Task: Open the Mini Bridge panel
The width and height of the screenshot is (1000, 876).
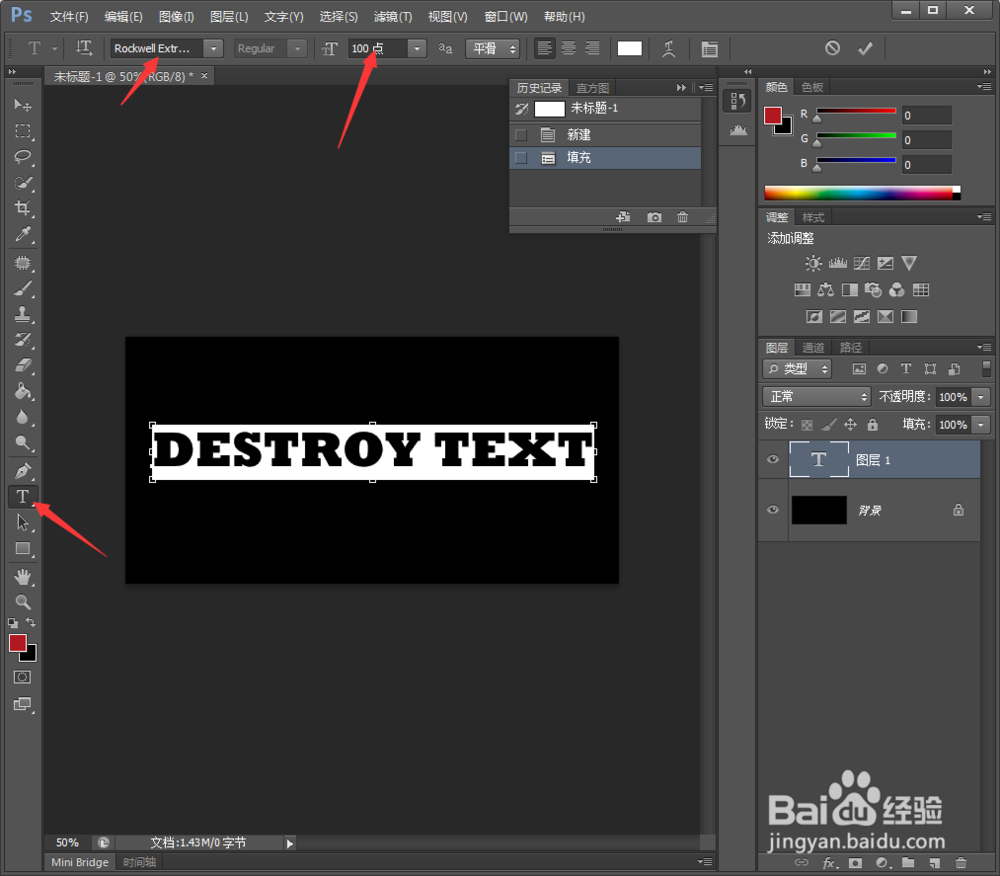Action: point(80,862)
